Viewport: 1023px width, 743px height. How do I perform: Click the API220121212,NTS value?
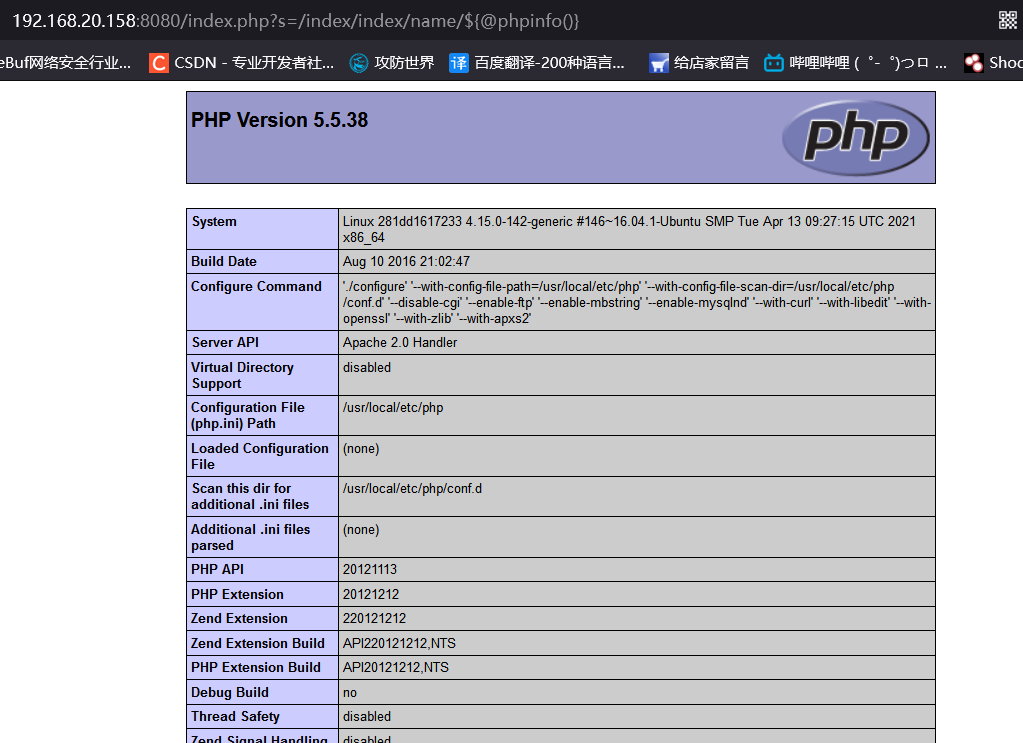pyautogui.click(x=399, y=643)
